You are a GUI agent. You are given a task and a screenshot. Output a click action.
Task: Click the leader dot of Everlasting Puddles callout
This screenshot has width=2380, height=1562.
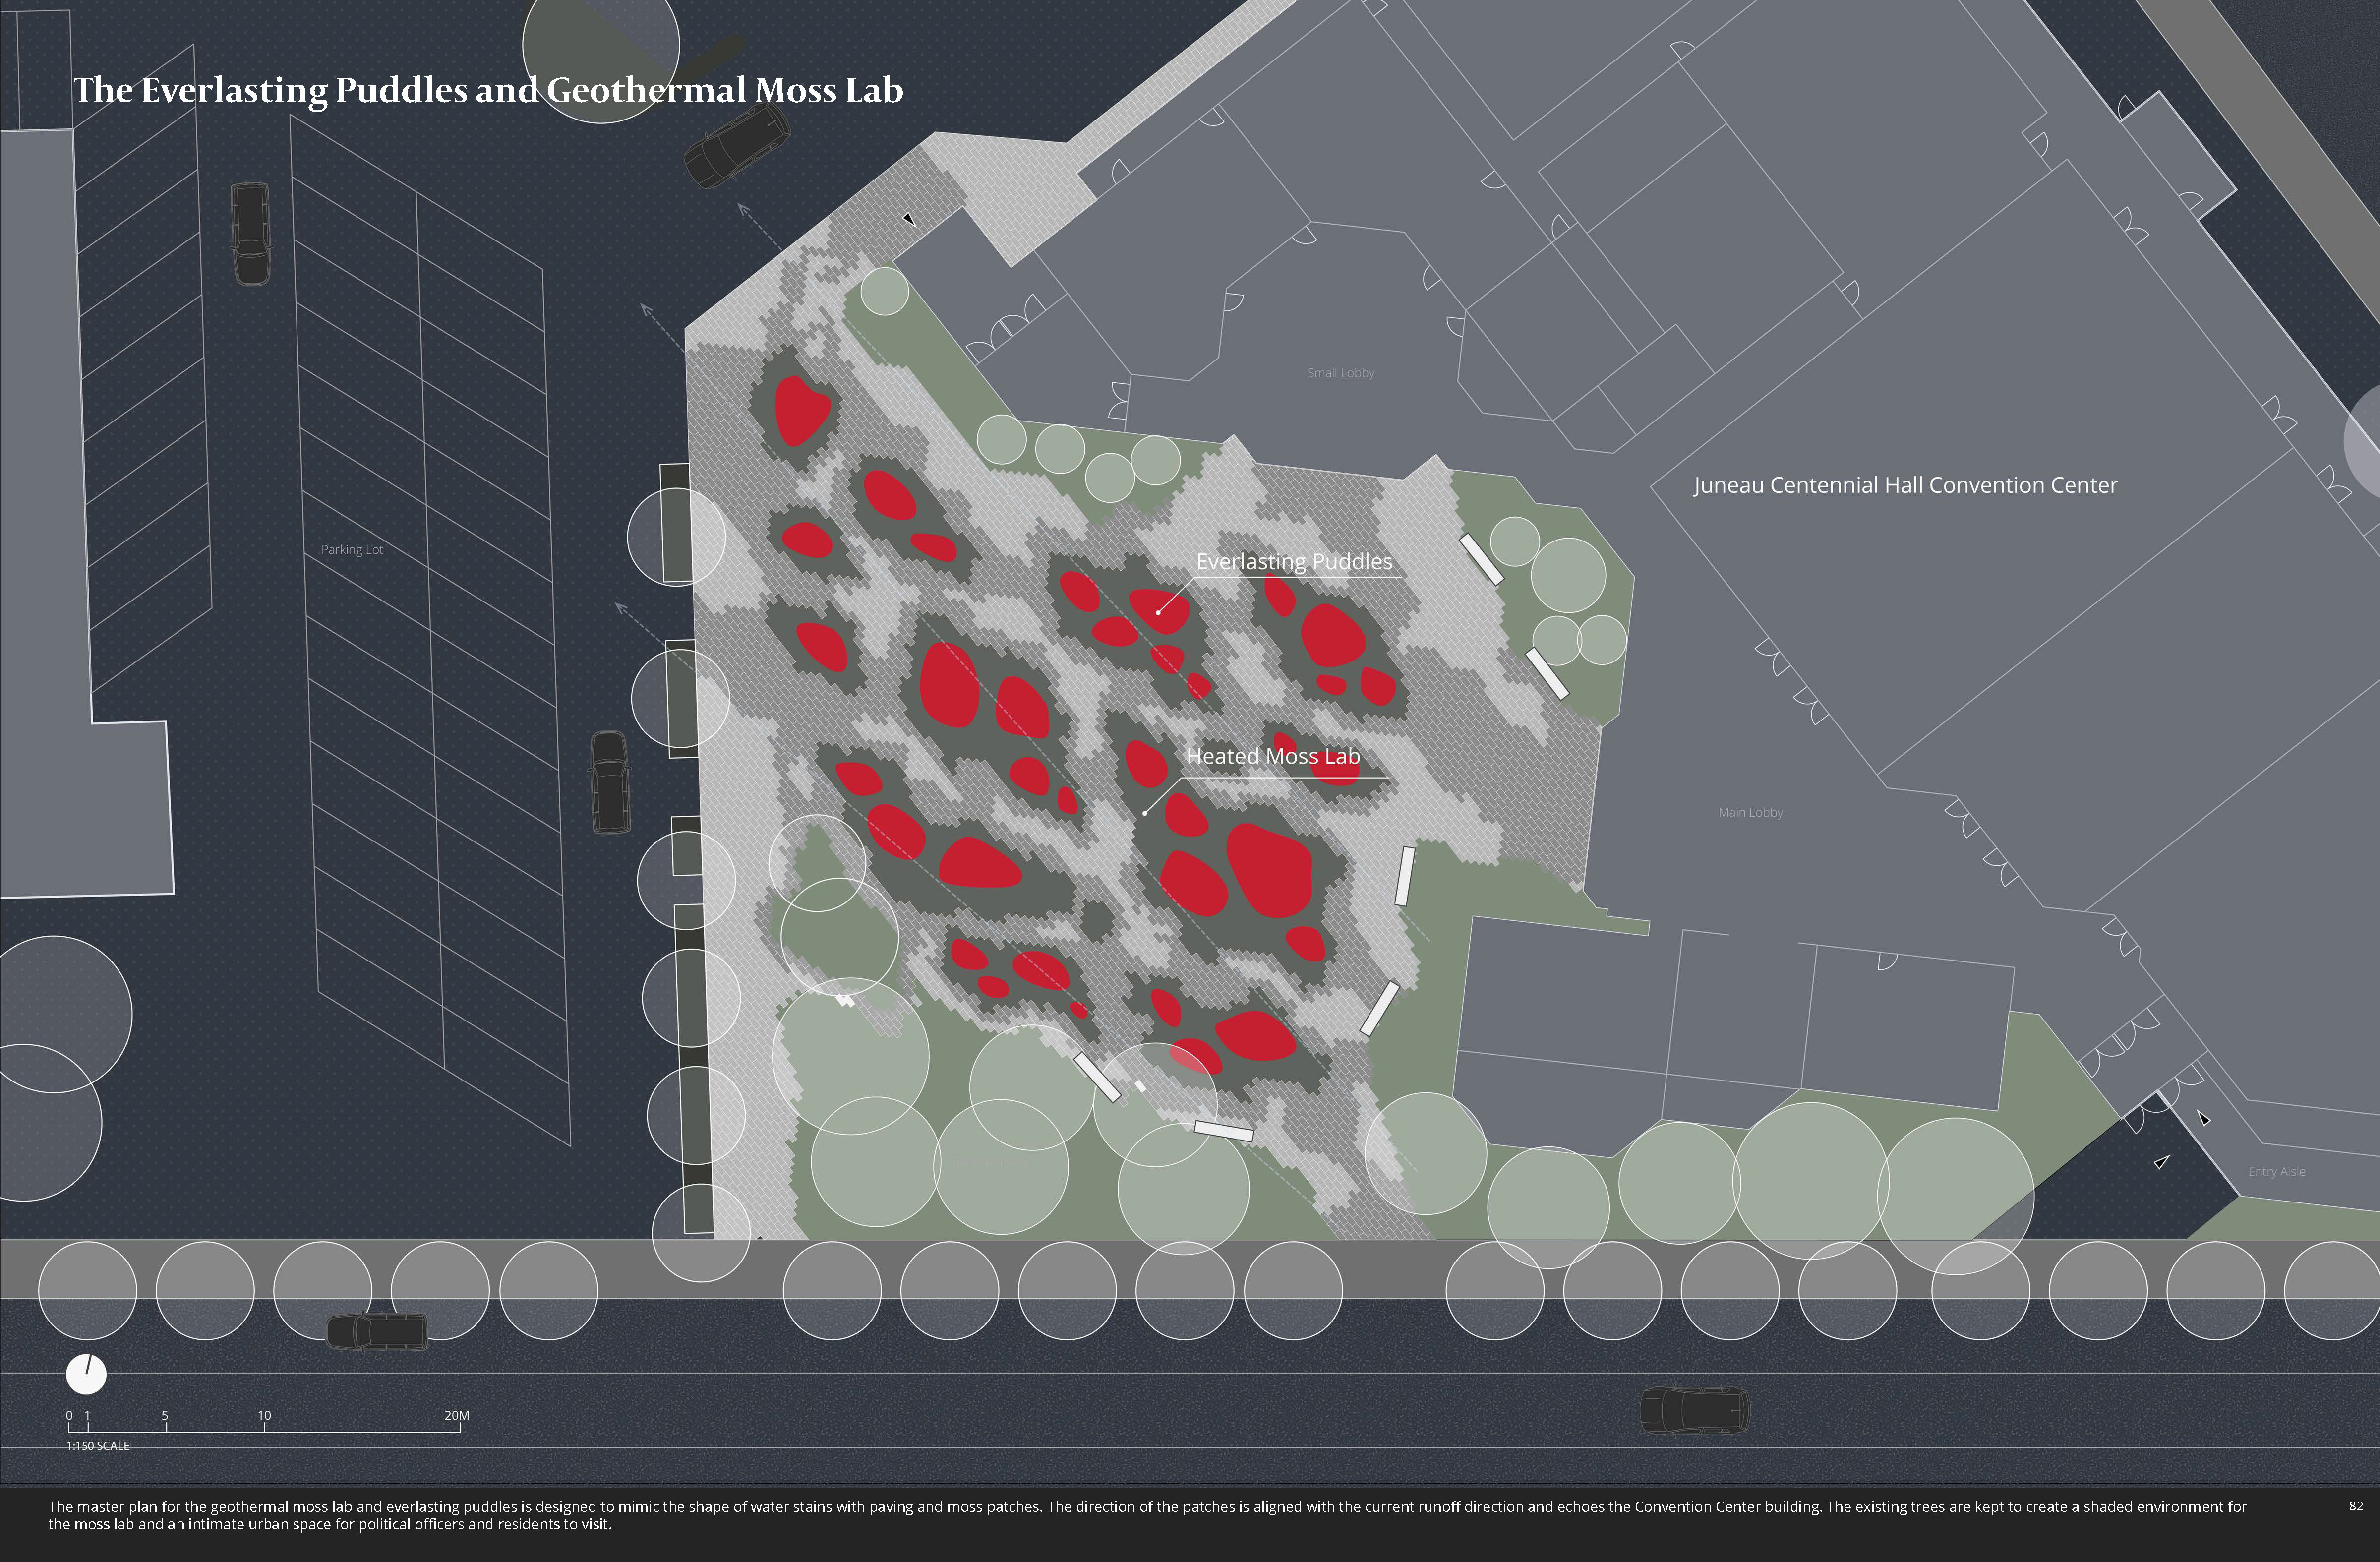(1158, 612)
